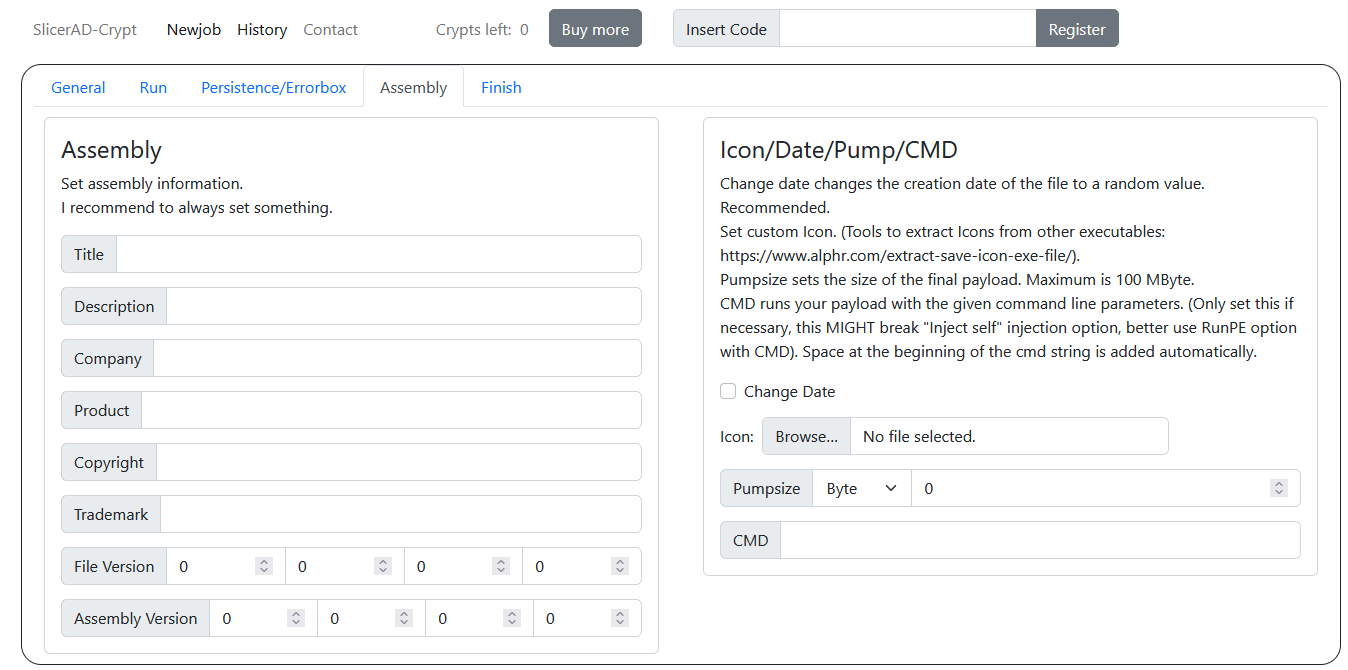Open the Persistence/Errorbox tab
Screen dimensions: 1348x670
tap(274, 87)
